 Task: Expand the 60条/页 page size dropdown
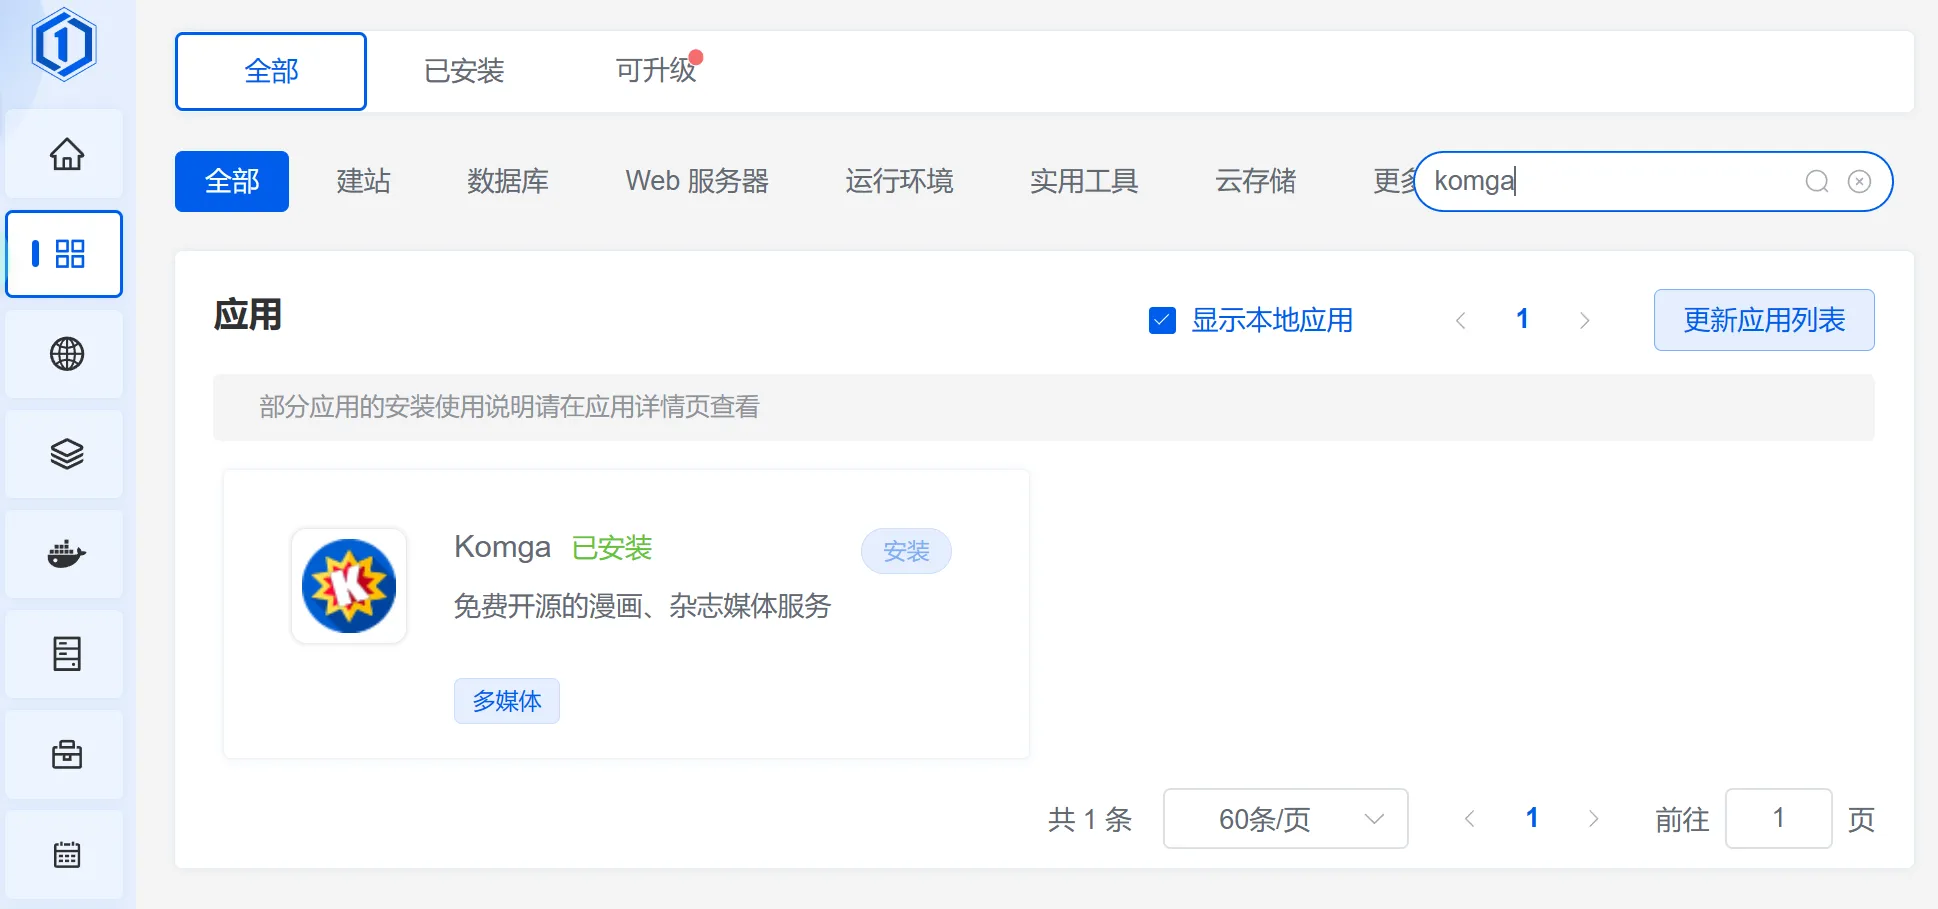click(1285, 819)
